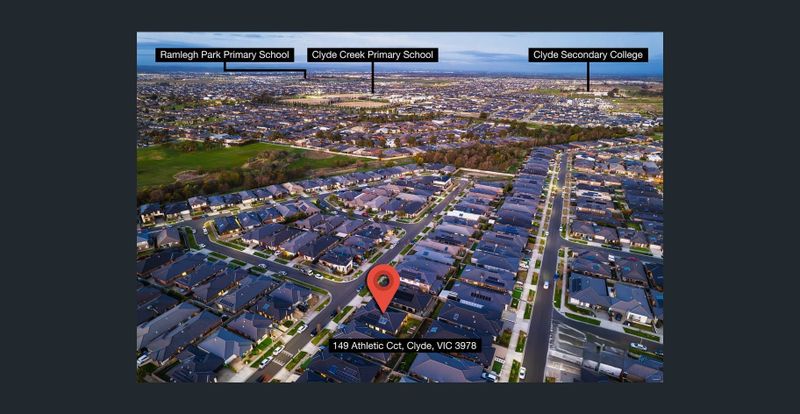Select the Ramlegh Park Primary School label
This screenshot has width=800, height=414.
[x=224, y=55]
